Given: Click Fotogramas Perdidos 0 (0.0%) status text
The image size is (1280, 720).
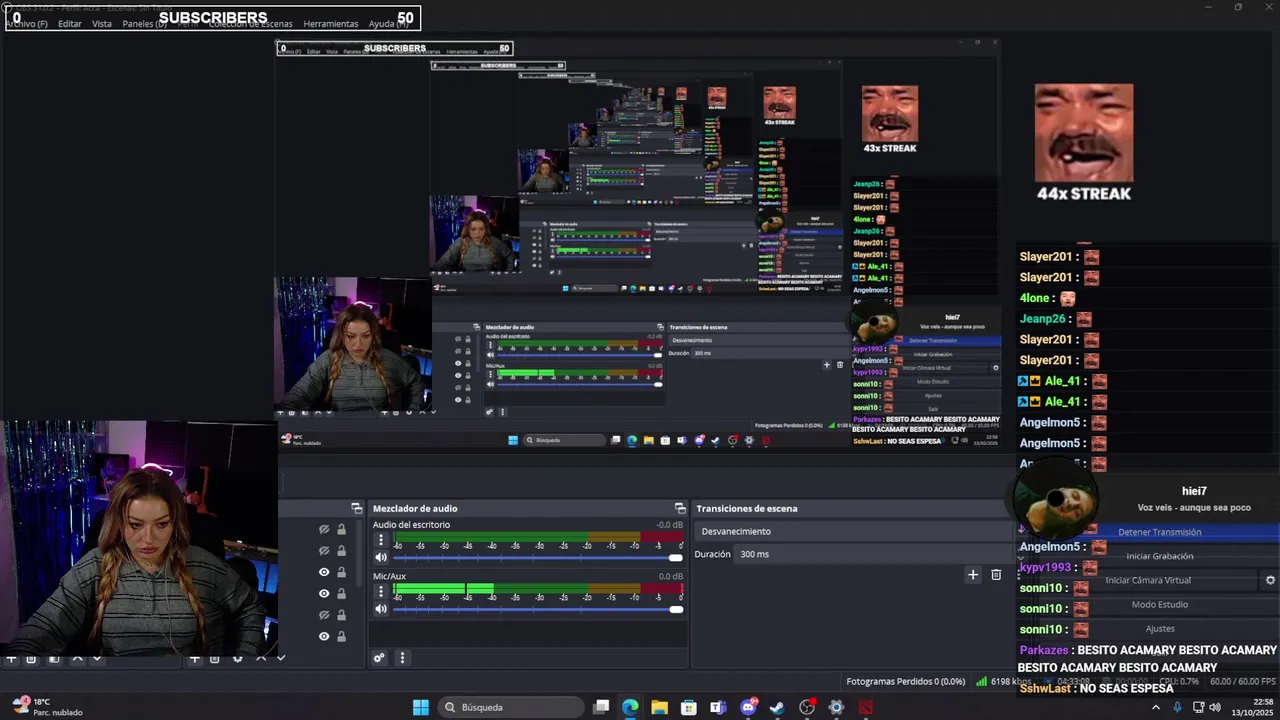Looking at the screenshot, I should (906, 681).
